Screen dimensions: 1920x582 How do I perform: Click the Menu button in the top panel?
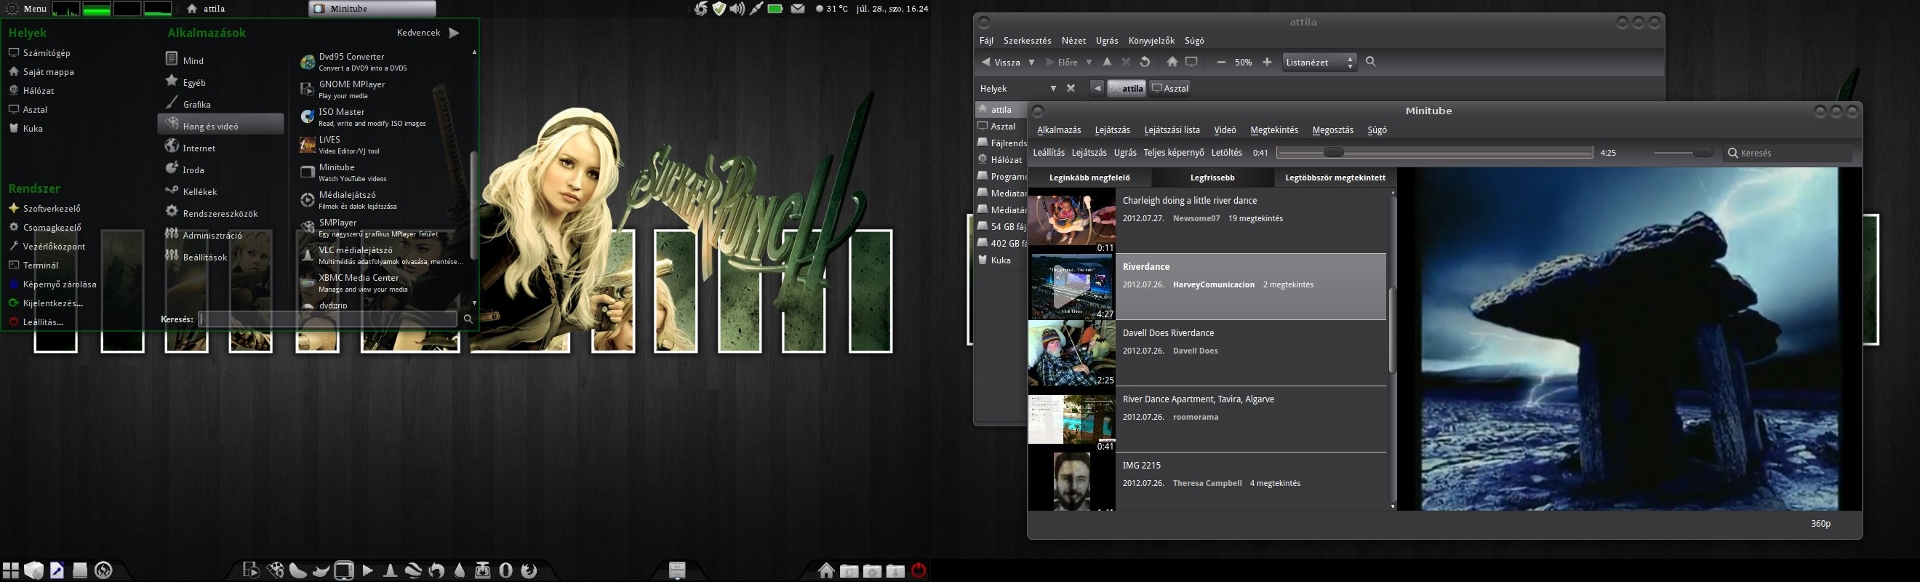(x=27, y=8)
